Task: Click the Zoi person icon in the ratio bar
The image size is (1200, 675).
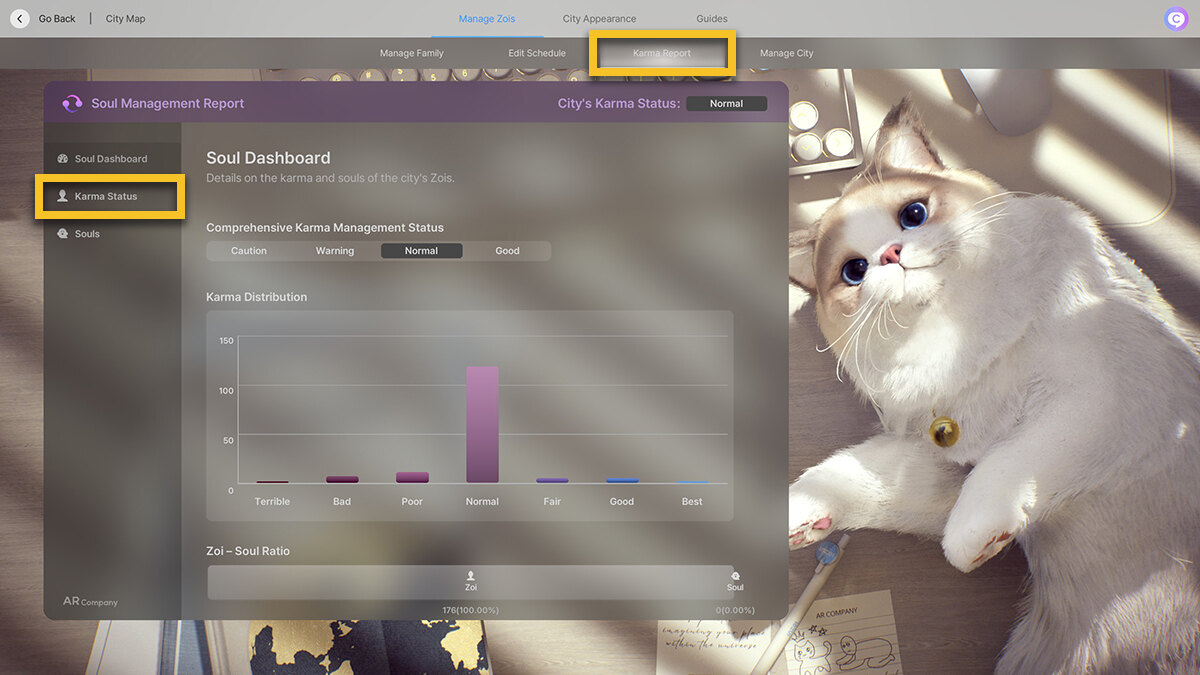Action: point(471,576)
